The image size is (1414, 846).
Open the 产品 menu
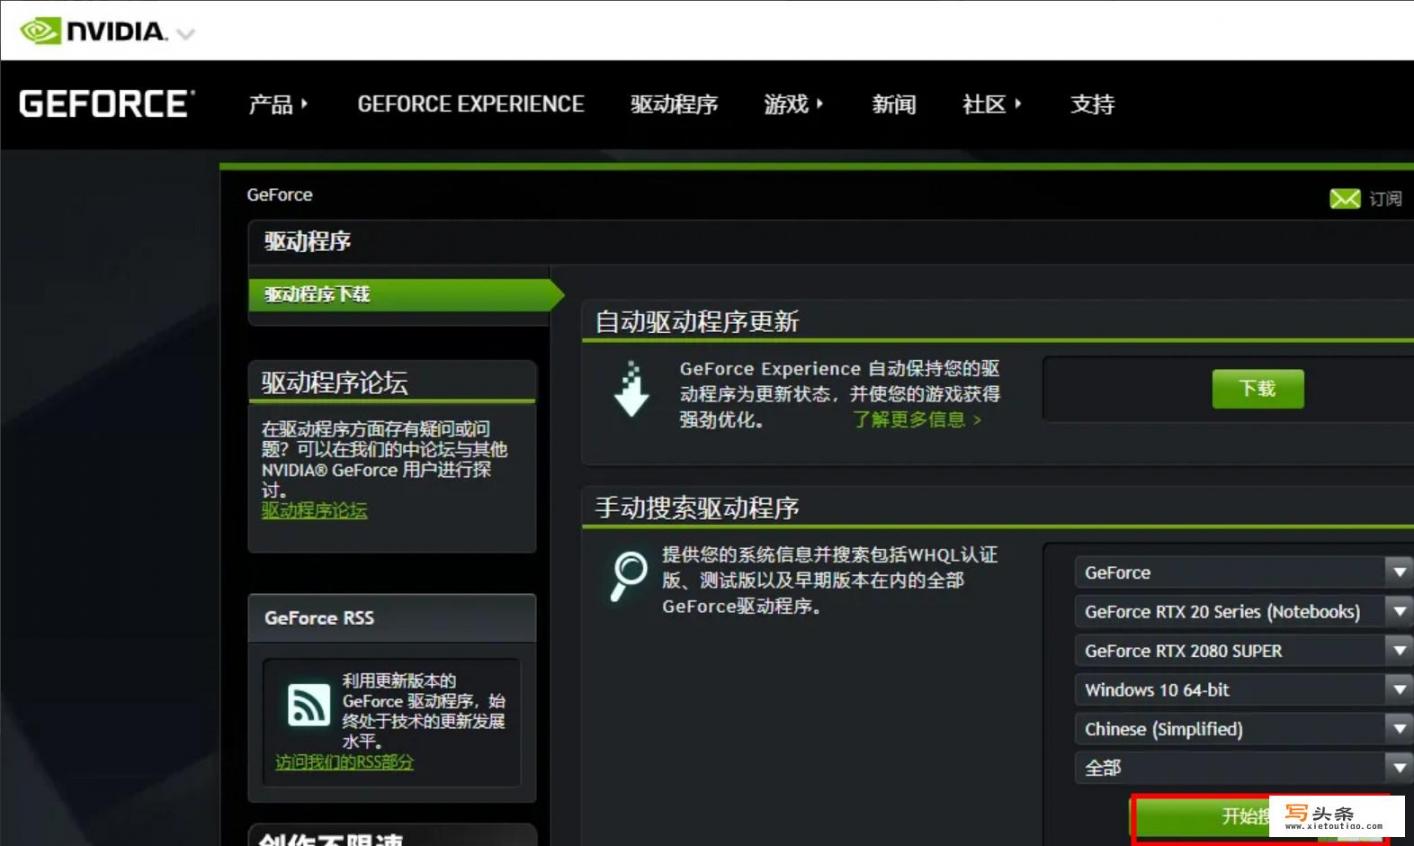pos(278,104)
